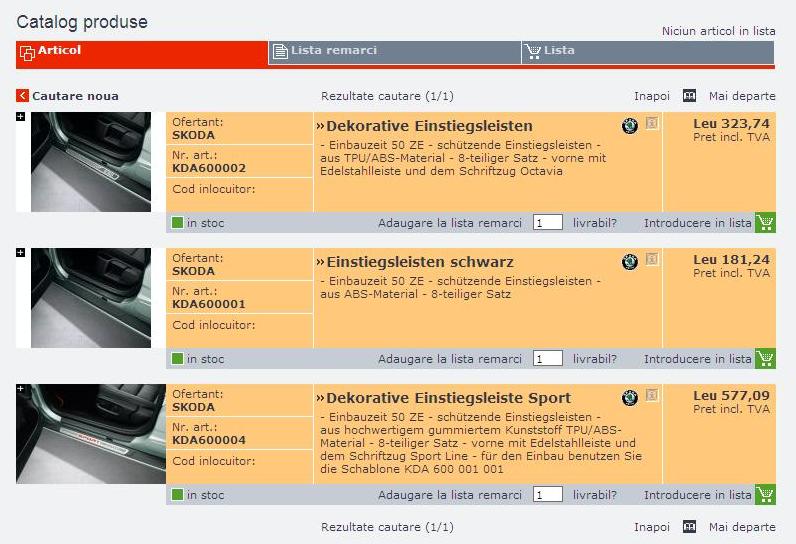Expand the image of product KDA600004 with plus
The image size is (796, 544).
(x=20, y=389)
